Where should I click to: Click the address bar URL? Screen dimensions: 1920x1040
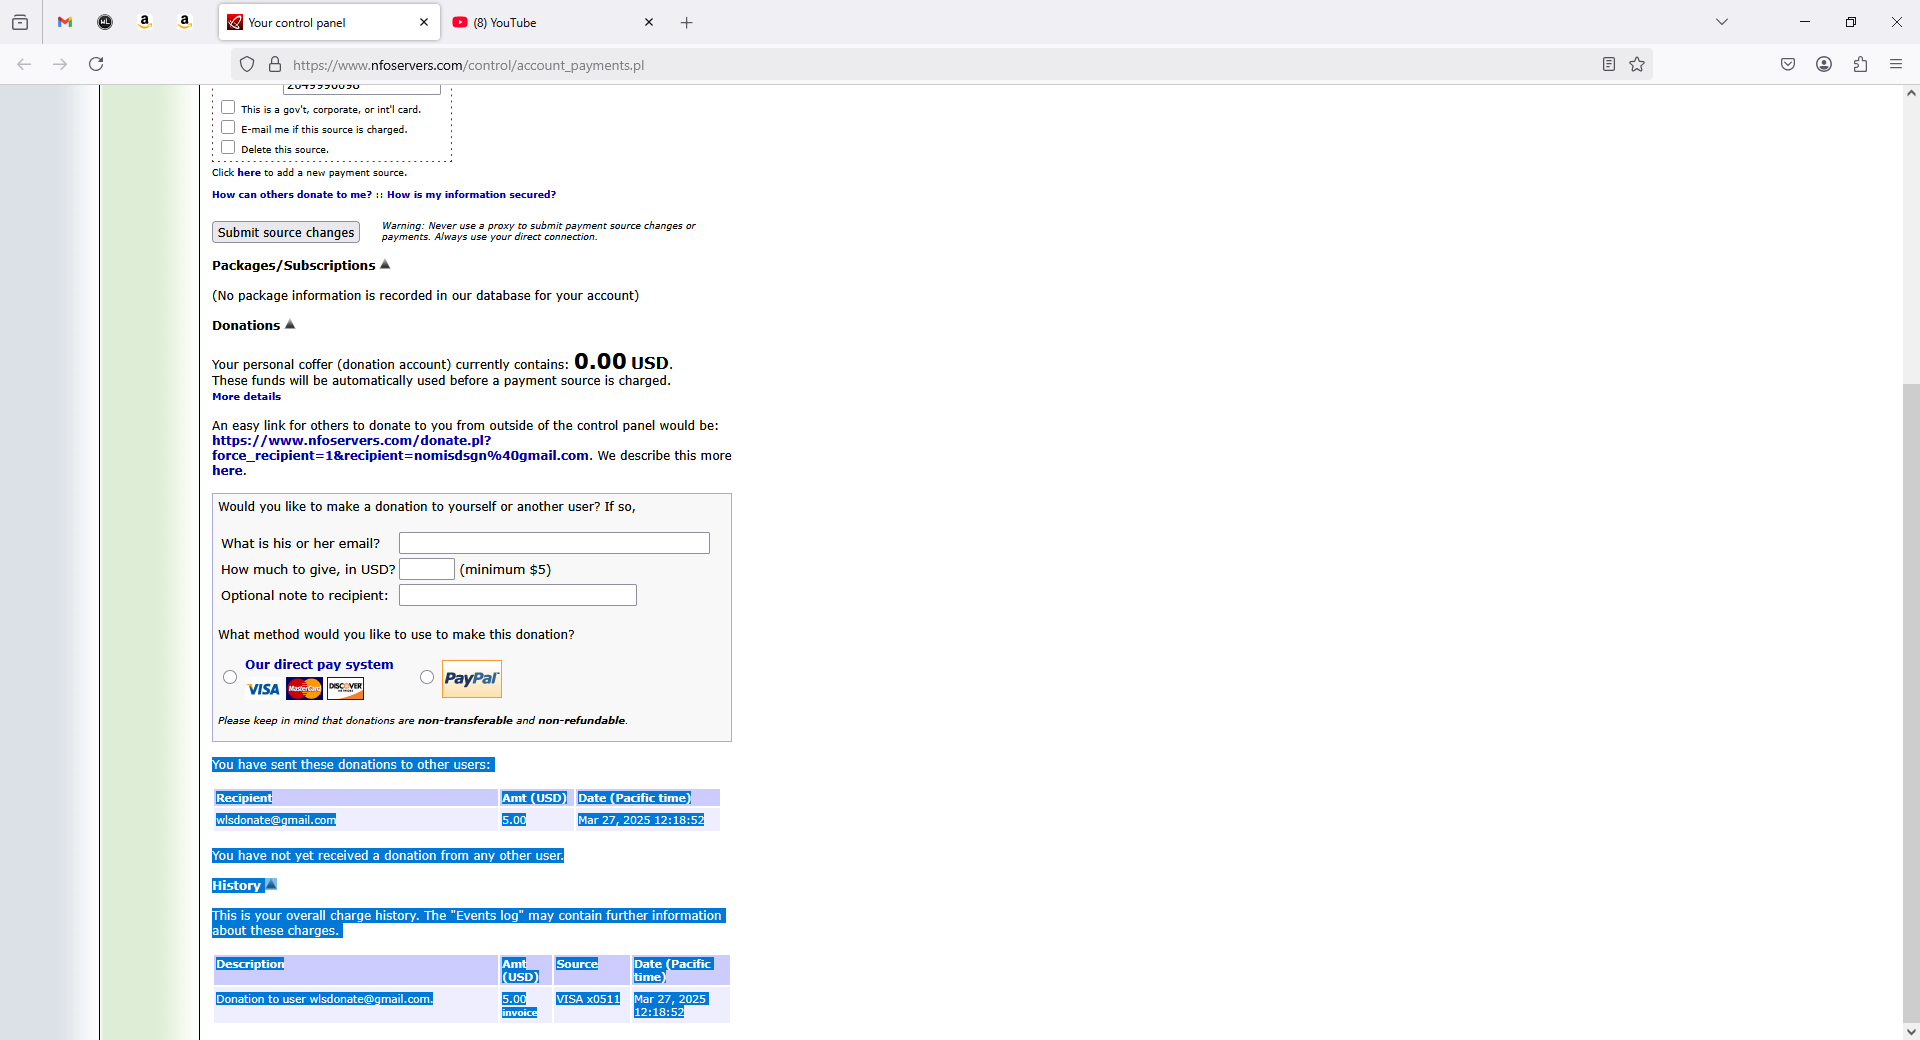(468, 65)
